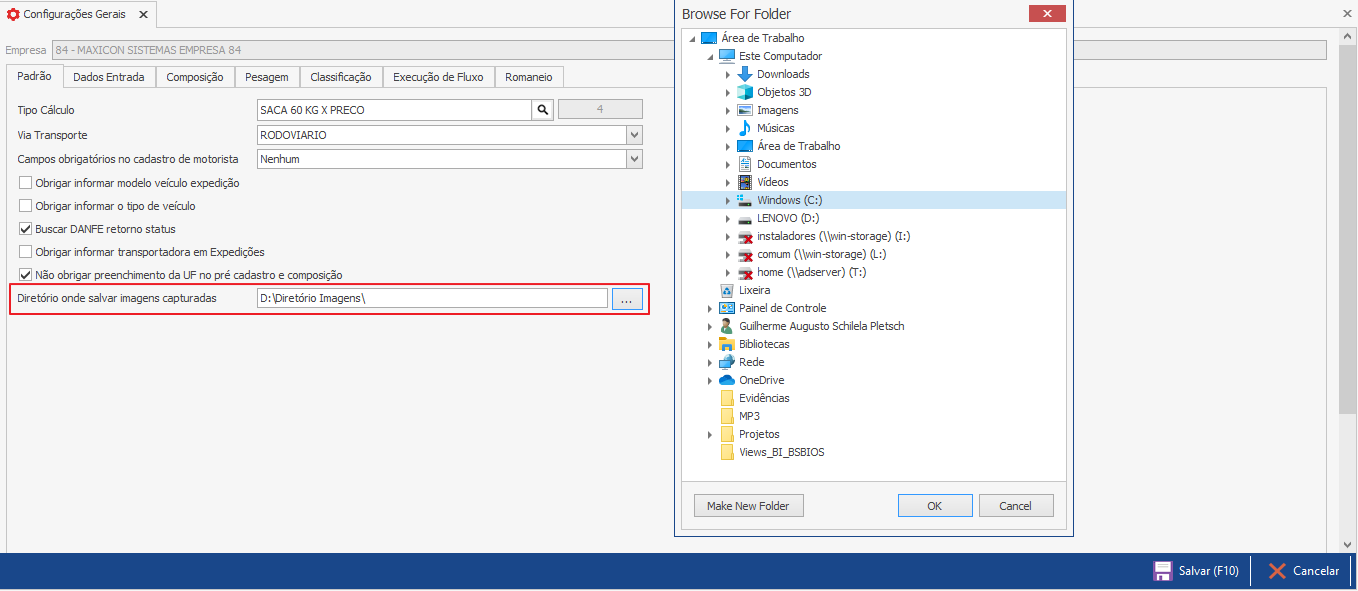Viewport: 1358px width, 591px height.
Task: Close the Browse For Folder dialog
Action: [x=1047, y=14]
